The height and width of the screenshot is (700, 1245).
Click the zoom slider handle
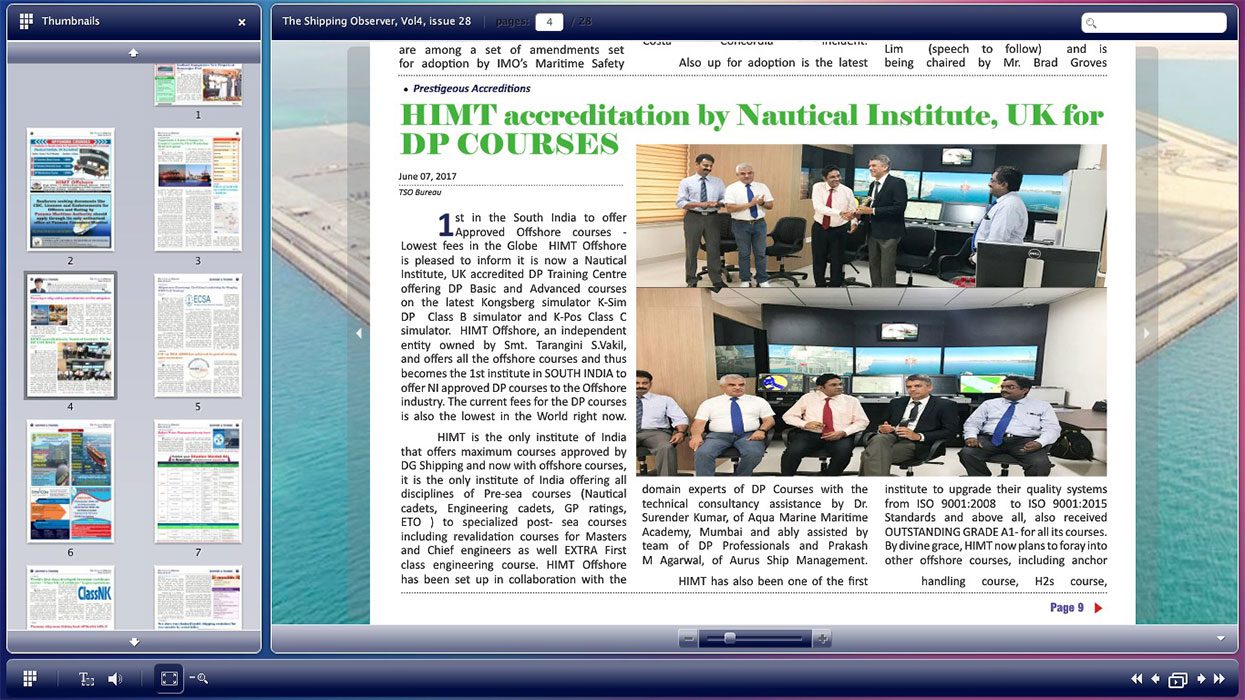730,638
